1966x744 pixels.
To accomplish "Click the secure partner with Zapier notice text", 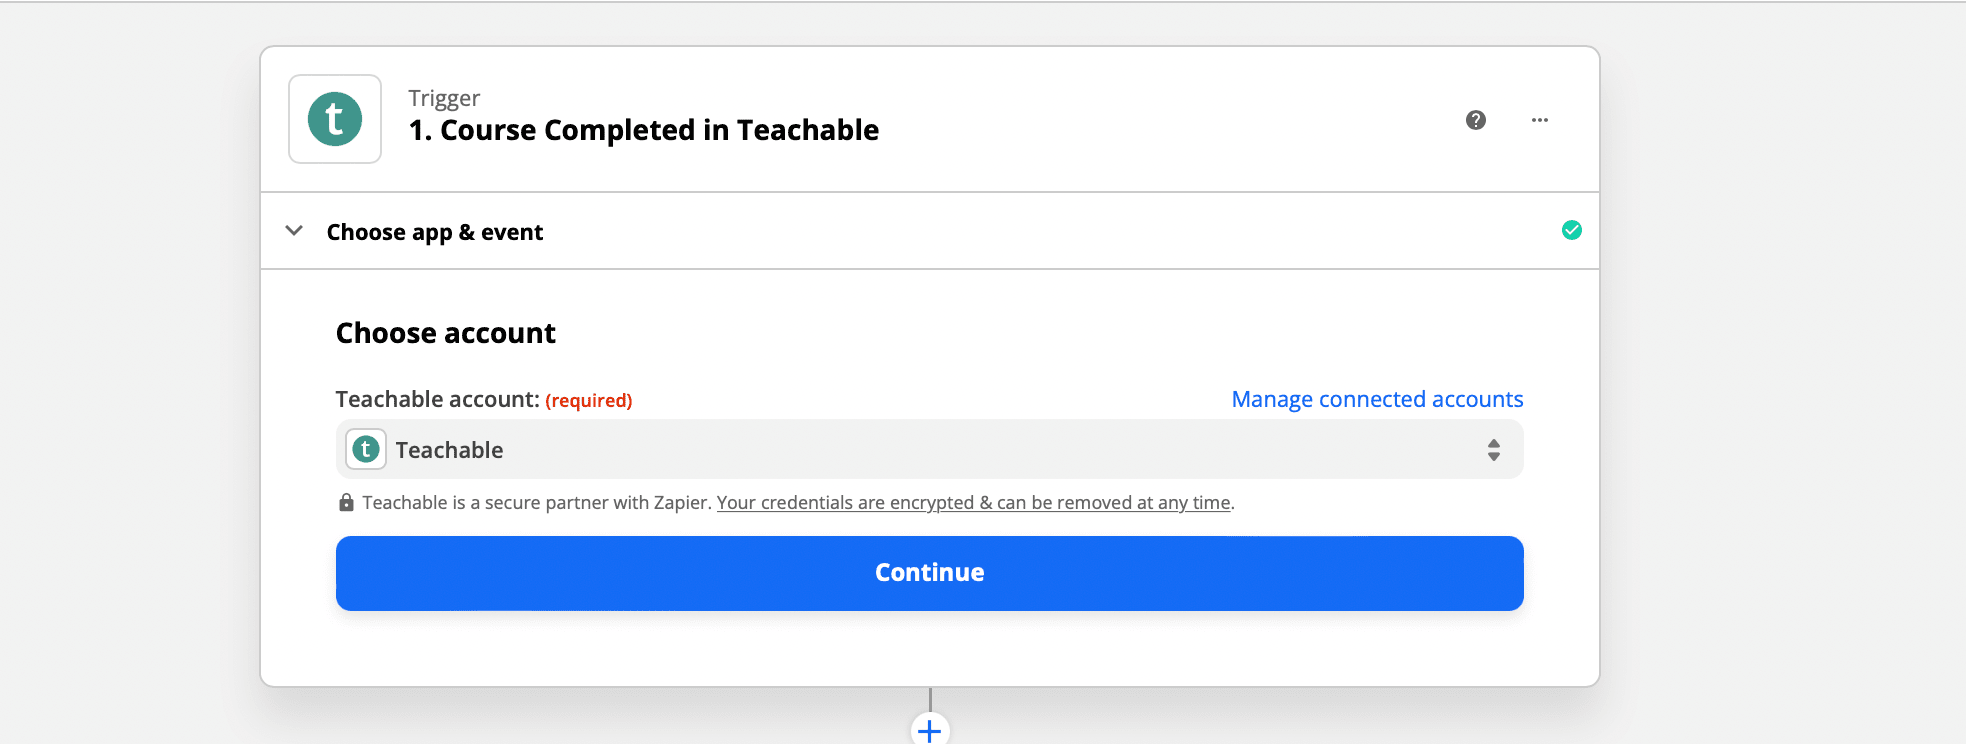I will point(536,502).
